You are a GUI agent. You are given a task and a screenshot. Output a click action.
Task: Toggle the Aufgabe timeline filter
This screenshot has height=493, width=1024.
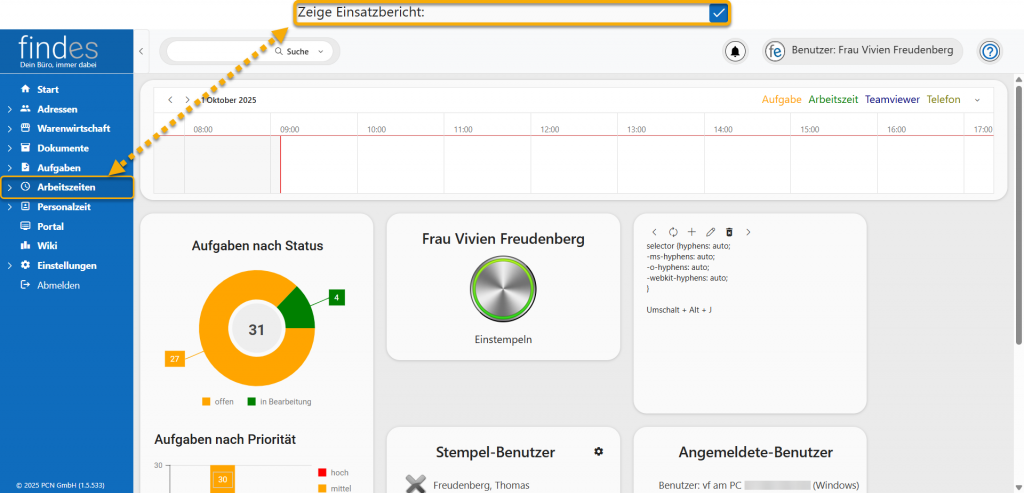tap(781, 100)
